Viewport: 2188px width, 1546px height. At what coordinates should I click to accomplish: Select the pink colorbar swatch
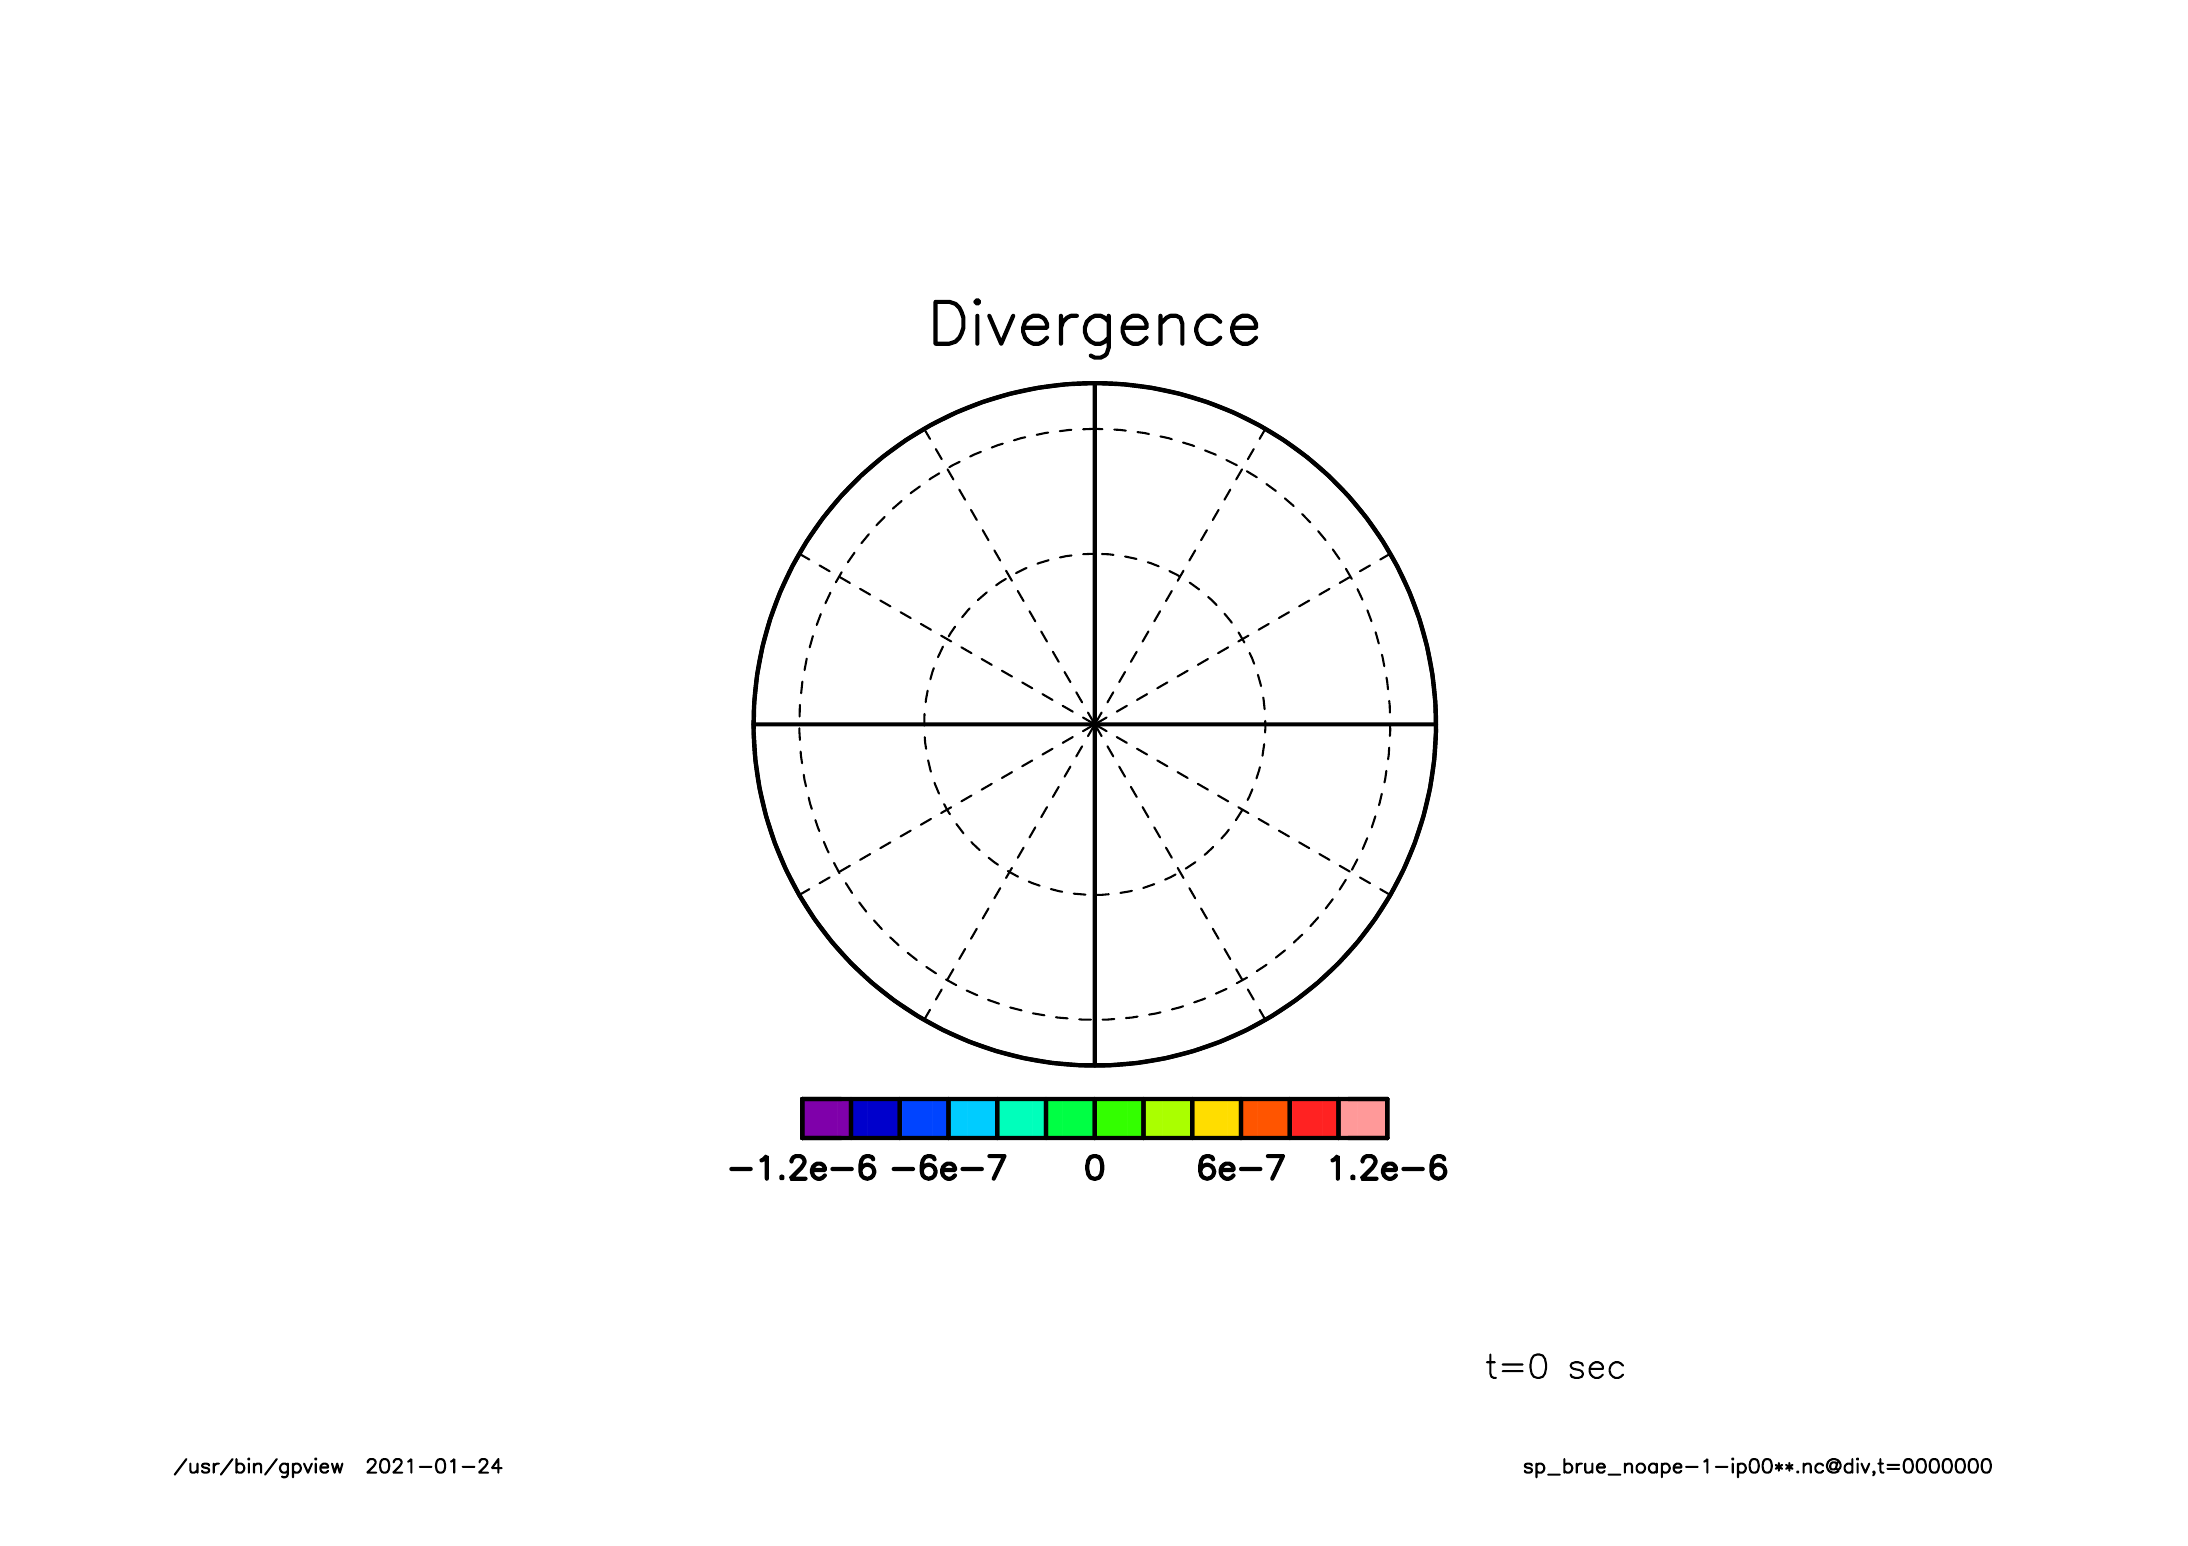click(x=1363, y=1118)
